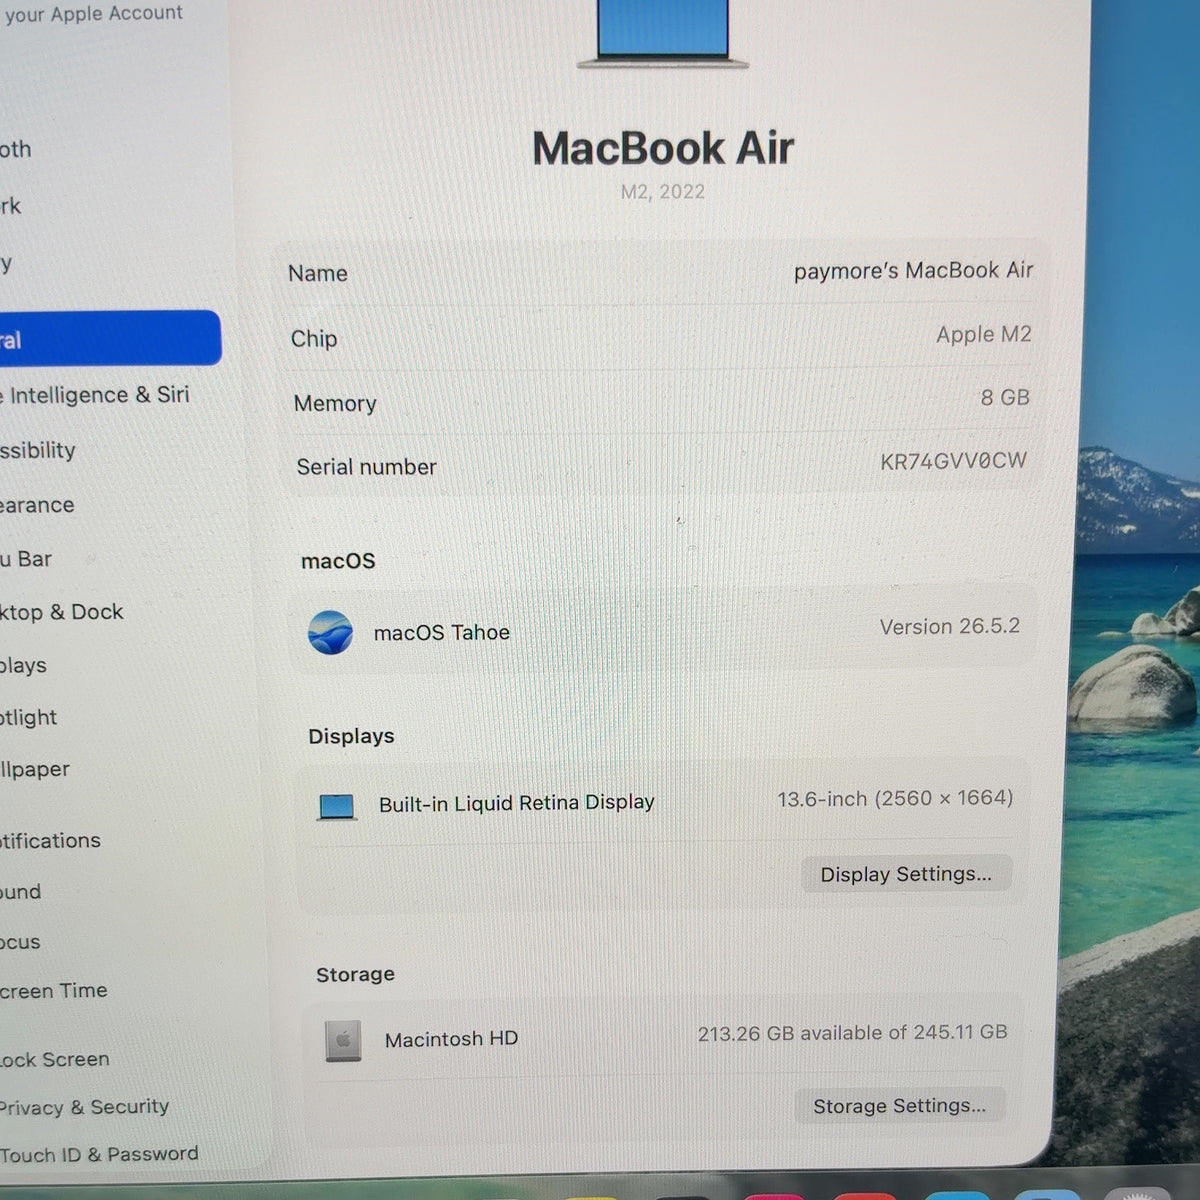Open Appearance settings in sidebar
The image size is (1200, 1200).
pyautogui.click(x=38, y=505)
